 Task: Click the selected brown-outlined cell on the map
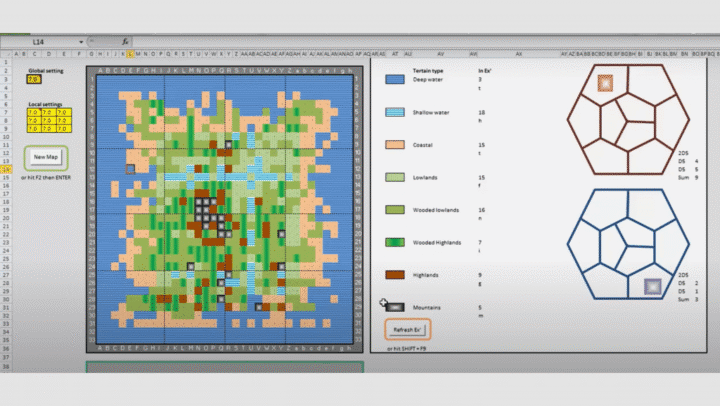tap(130, 169)
